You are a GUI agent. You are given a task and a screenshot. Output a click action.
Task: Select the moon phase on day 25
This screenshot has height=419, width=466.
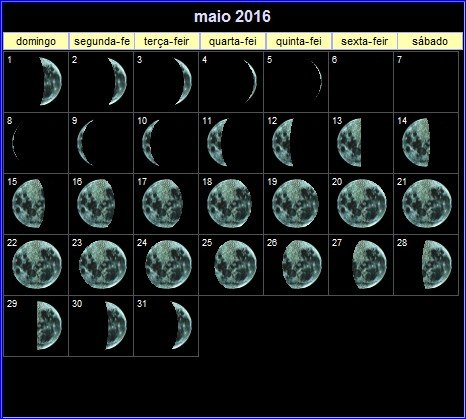(x=236, y=264)
